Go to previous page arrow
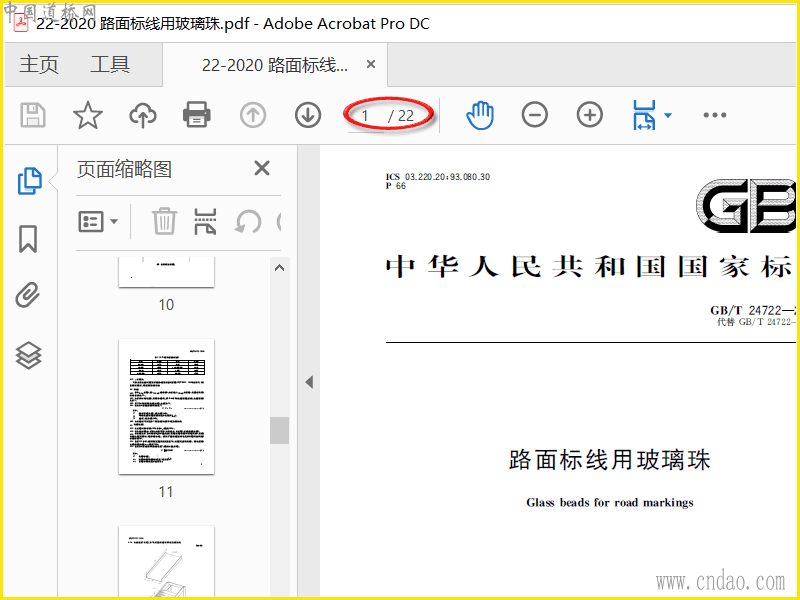Image resolution: width=800 pixels, height=600 pixels. coord(253,115)
